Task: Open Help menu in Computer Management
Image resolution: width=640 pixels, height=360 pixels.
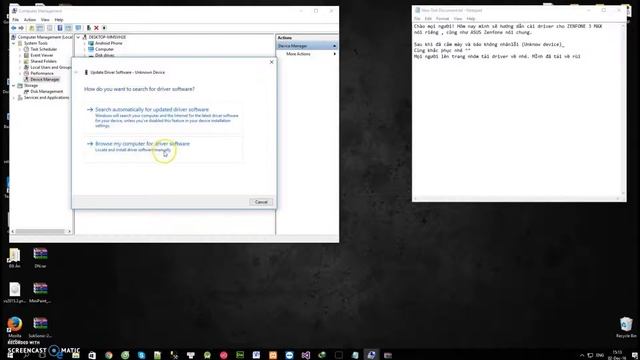Action: pos(59,20)
